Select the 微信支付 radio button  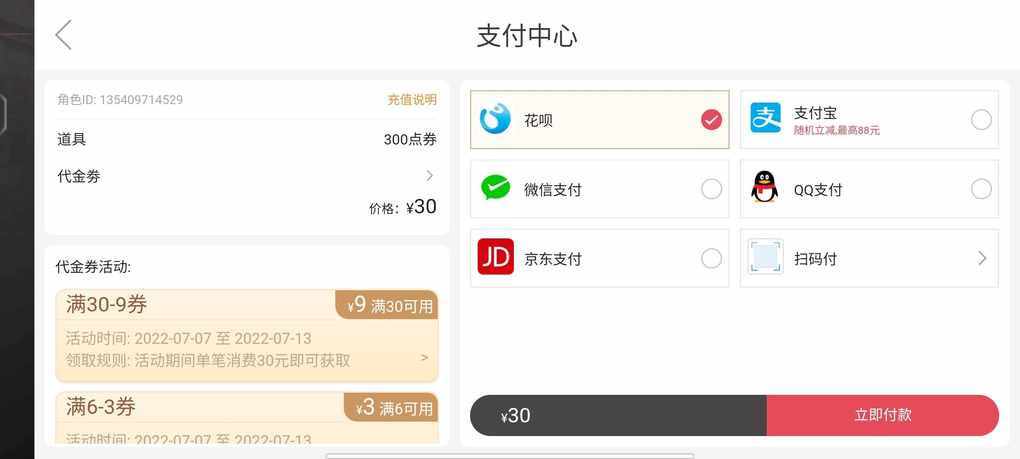point(712,189)
